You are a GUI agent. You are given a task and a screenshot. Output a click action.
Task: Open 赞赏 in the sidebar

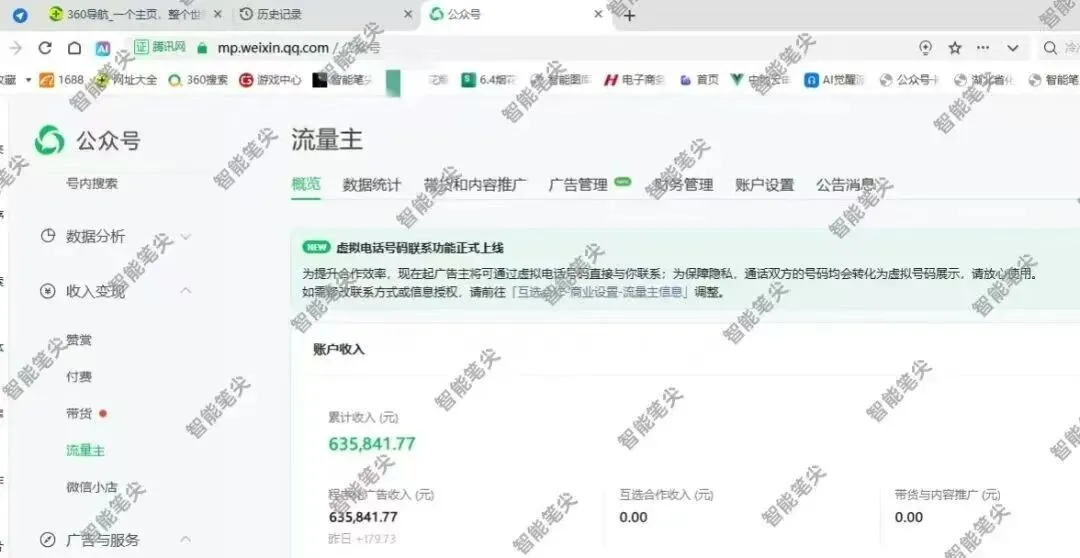tap(79, 340)
